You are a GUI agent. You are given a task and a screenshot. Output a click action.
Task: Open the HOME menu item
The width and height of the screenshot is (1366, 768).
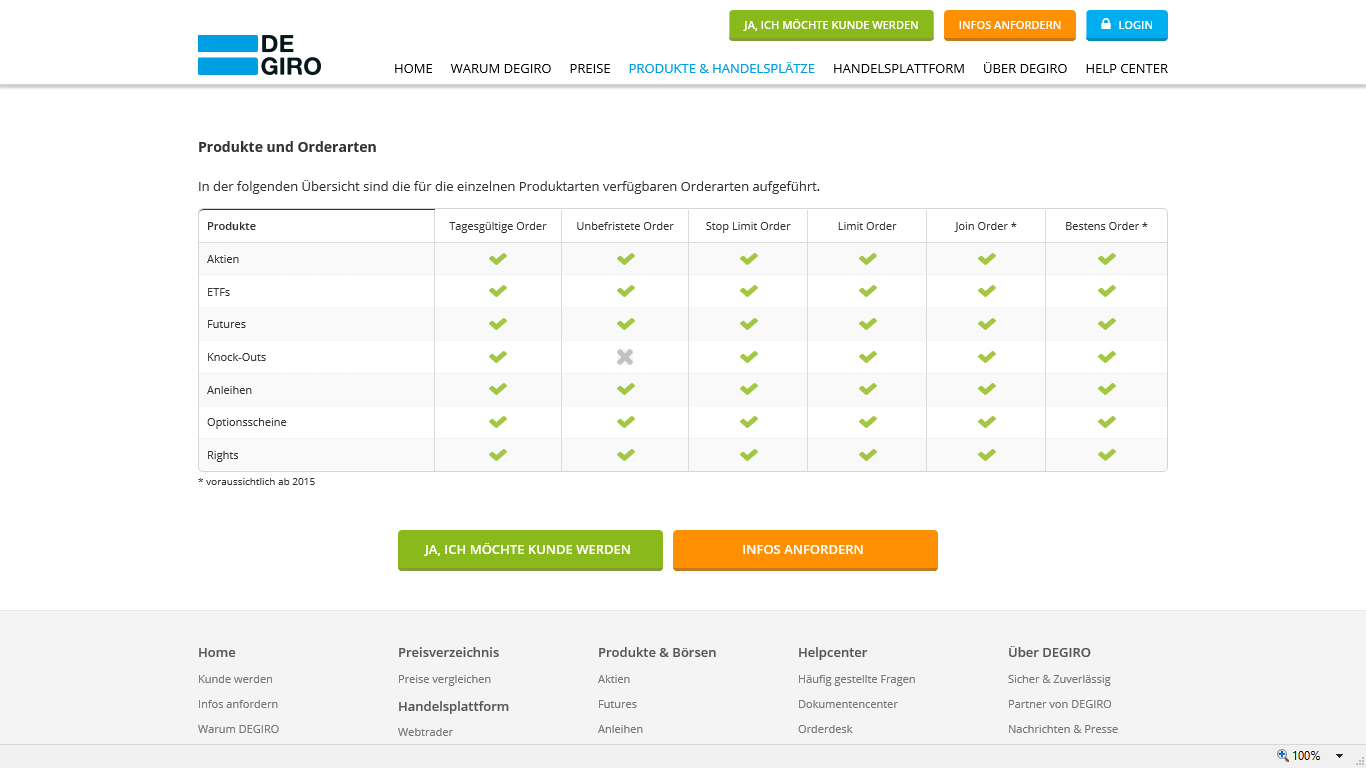point(413,69)
